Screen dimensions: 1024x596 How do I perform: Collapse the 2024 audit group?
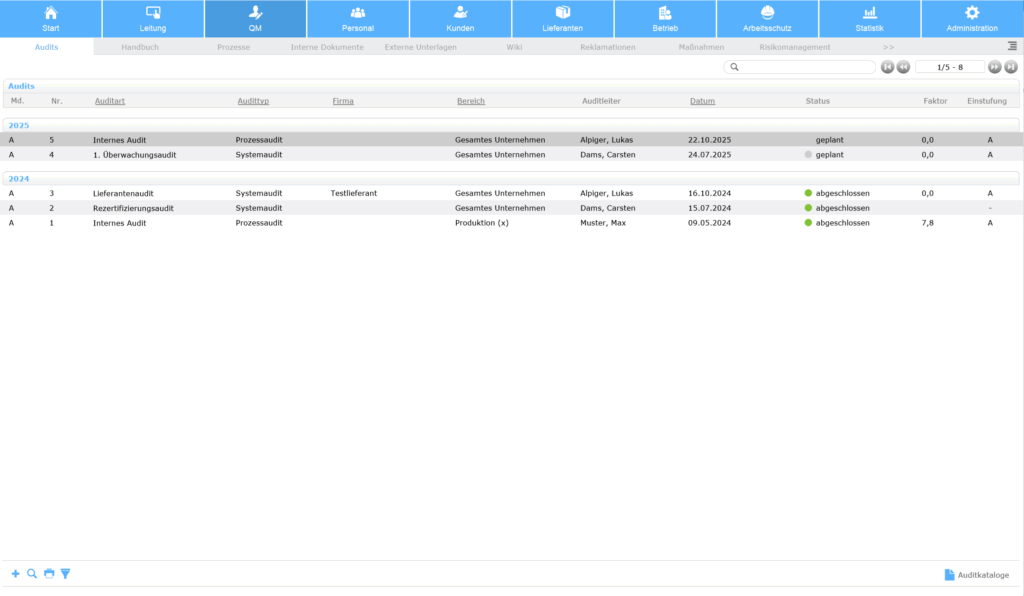click(x=19, y=178)
